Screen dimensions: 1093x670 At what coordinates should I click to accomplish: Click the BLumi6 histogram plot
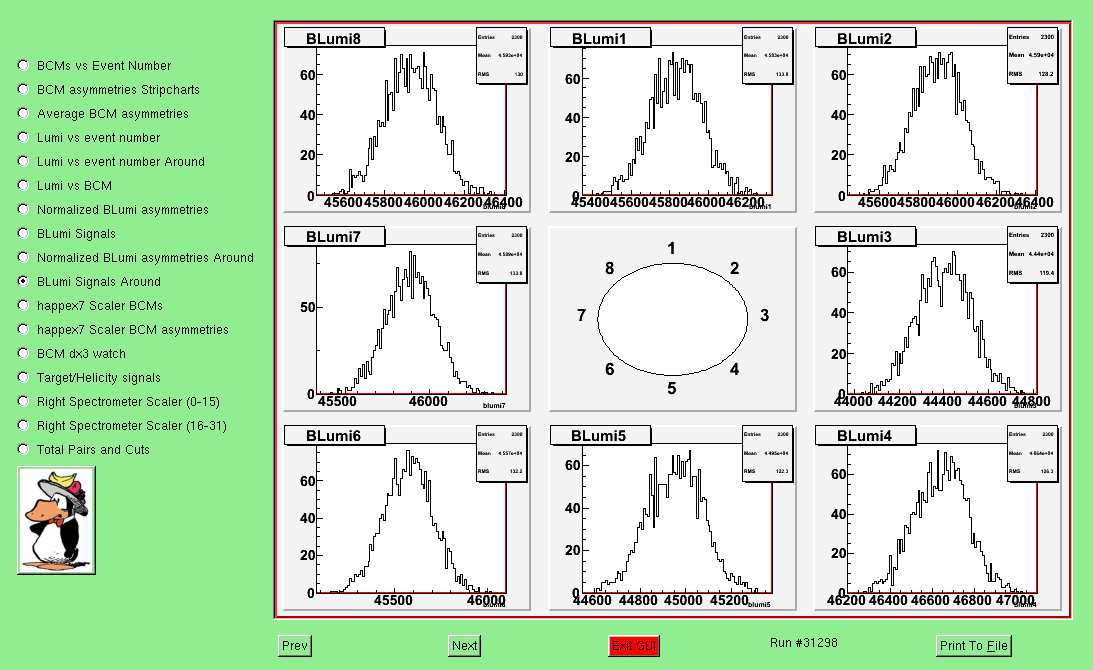[407, 518]
